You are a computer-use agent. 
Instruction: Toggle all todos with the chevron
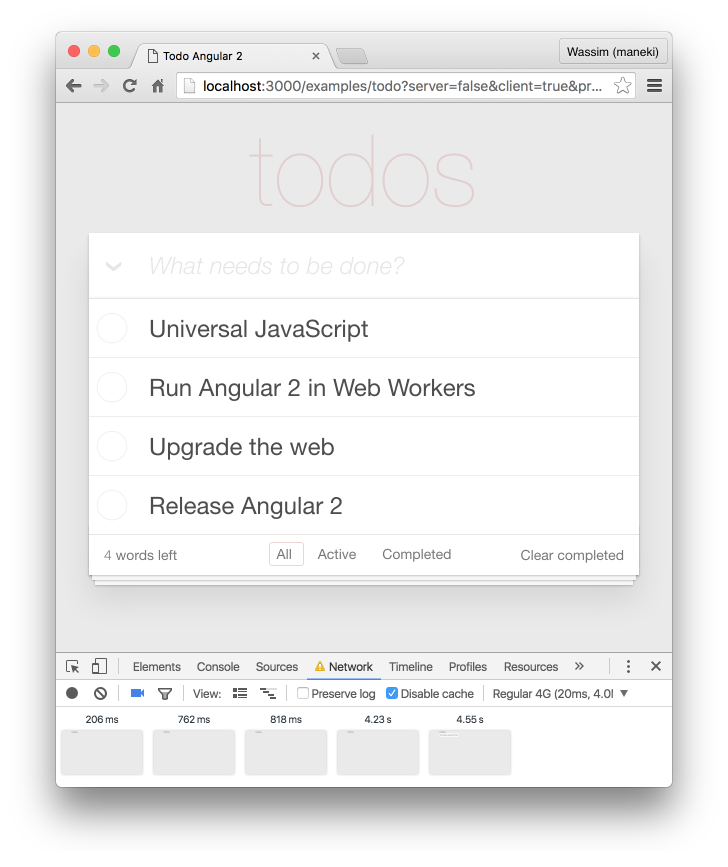click(113, 267)
